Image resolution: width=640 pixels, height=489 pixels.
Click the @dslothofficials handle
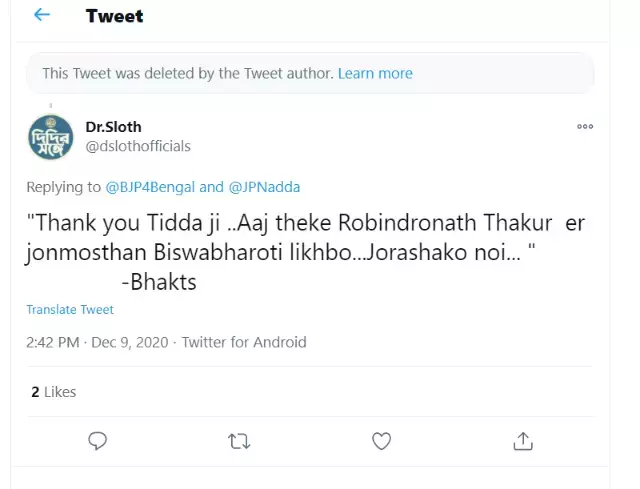click(138, 146)
